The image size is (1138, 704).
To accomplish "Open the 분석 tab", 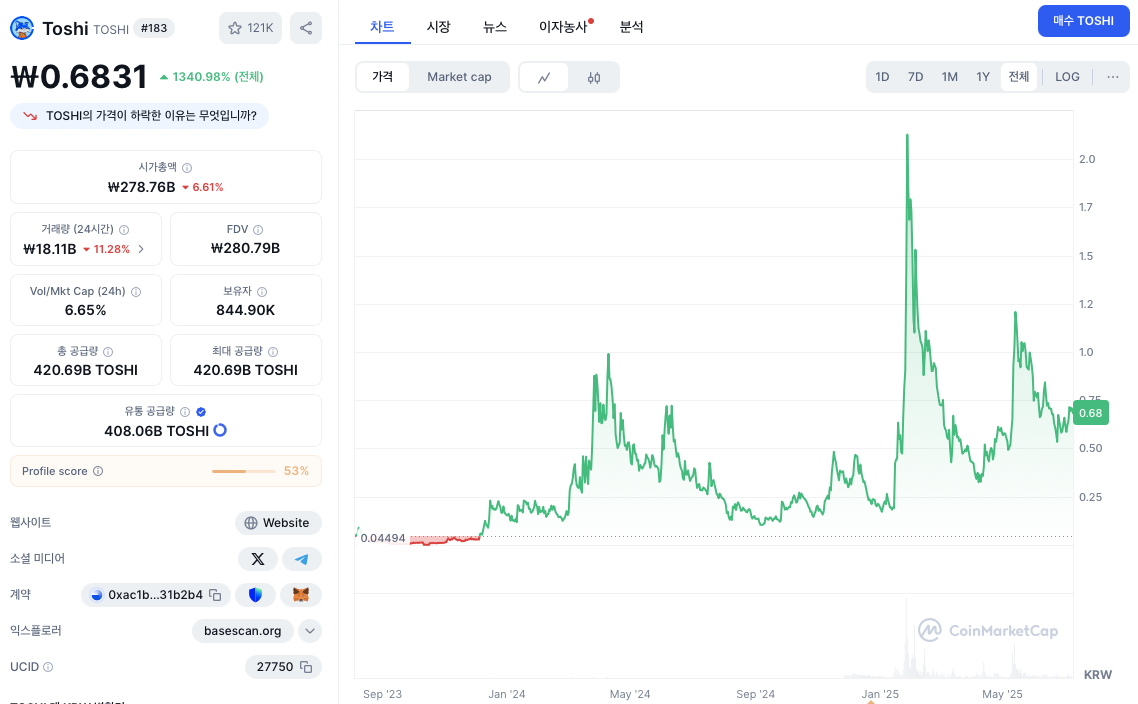I will [631, 27].
